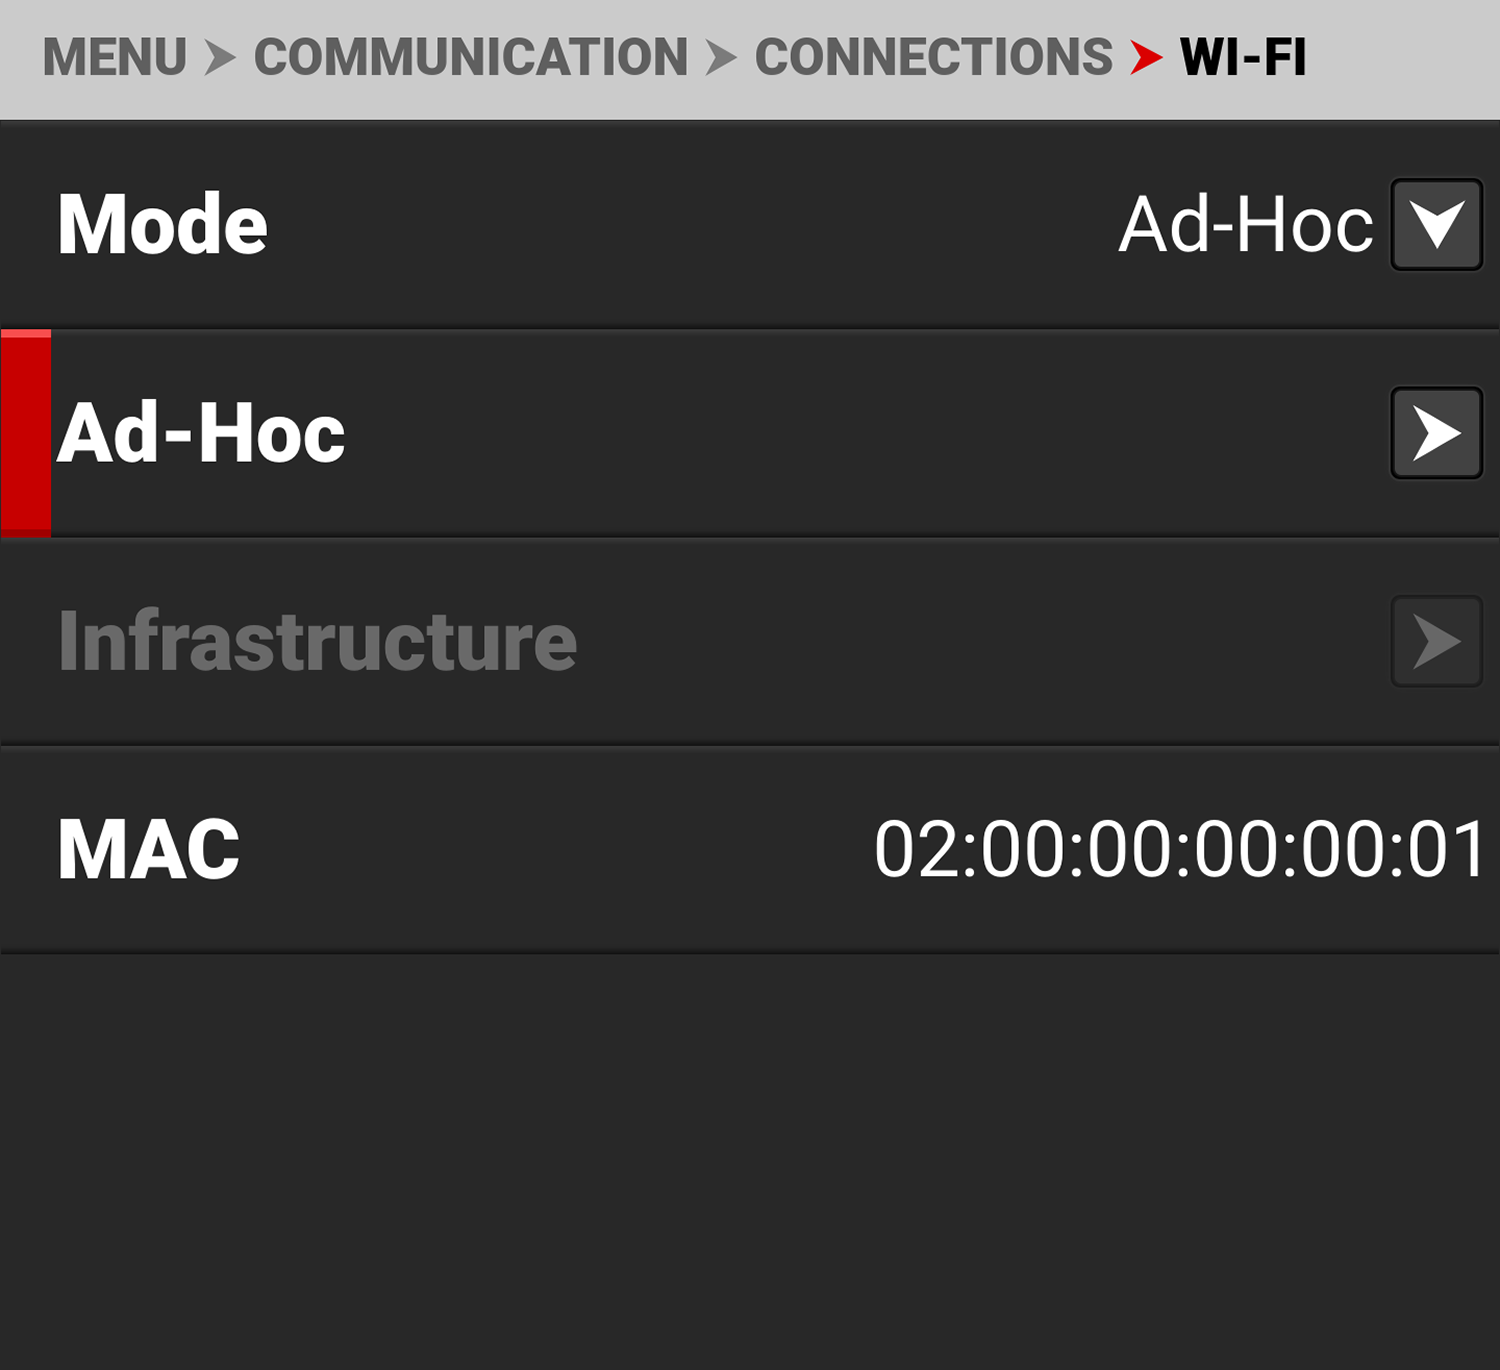
Task: Activate the Infrastructure row
Action: [318, 641]
